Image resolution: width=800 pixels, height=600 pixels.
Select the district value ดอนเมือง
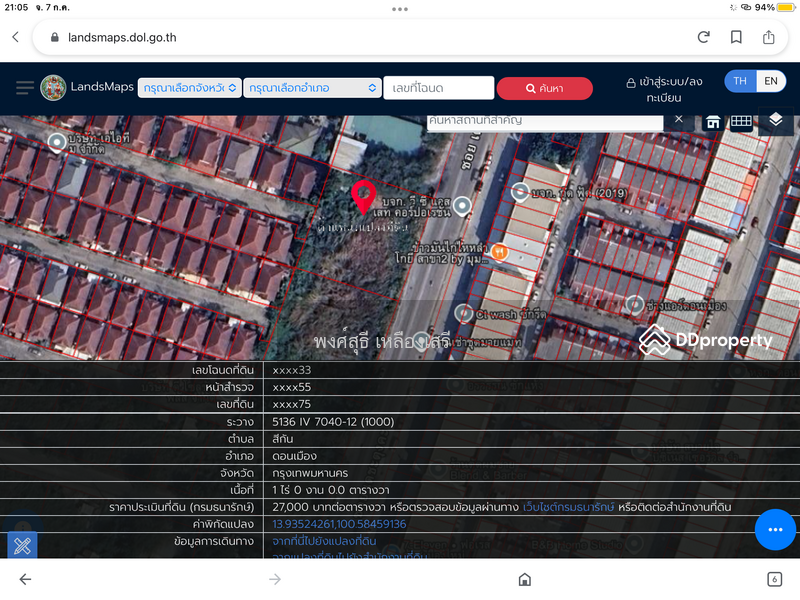(x=294, y=456)
